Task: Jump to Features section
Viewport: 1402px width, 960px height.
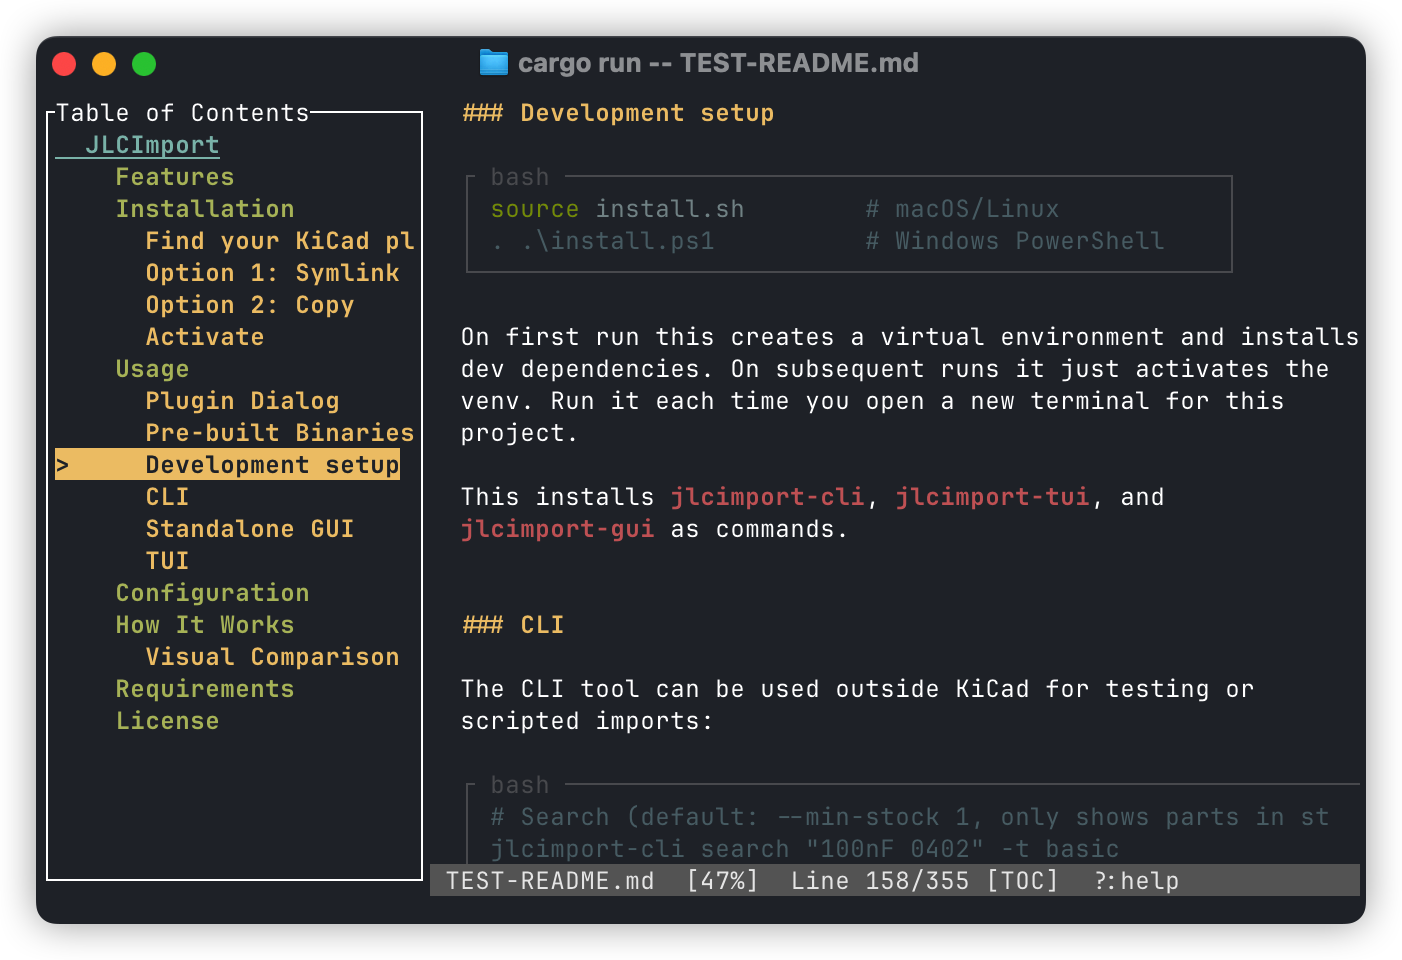Action: point(175,177)
